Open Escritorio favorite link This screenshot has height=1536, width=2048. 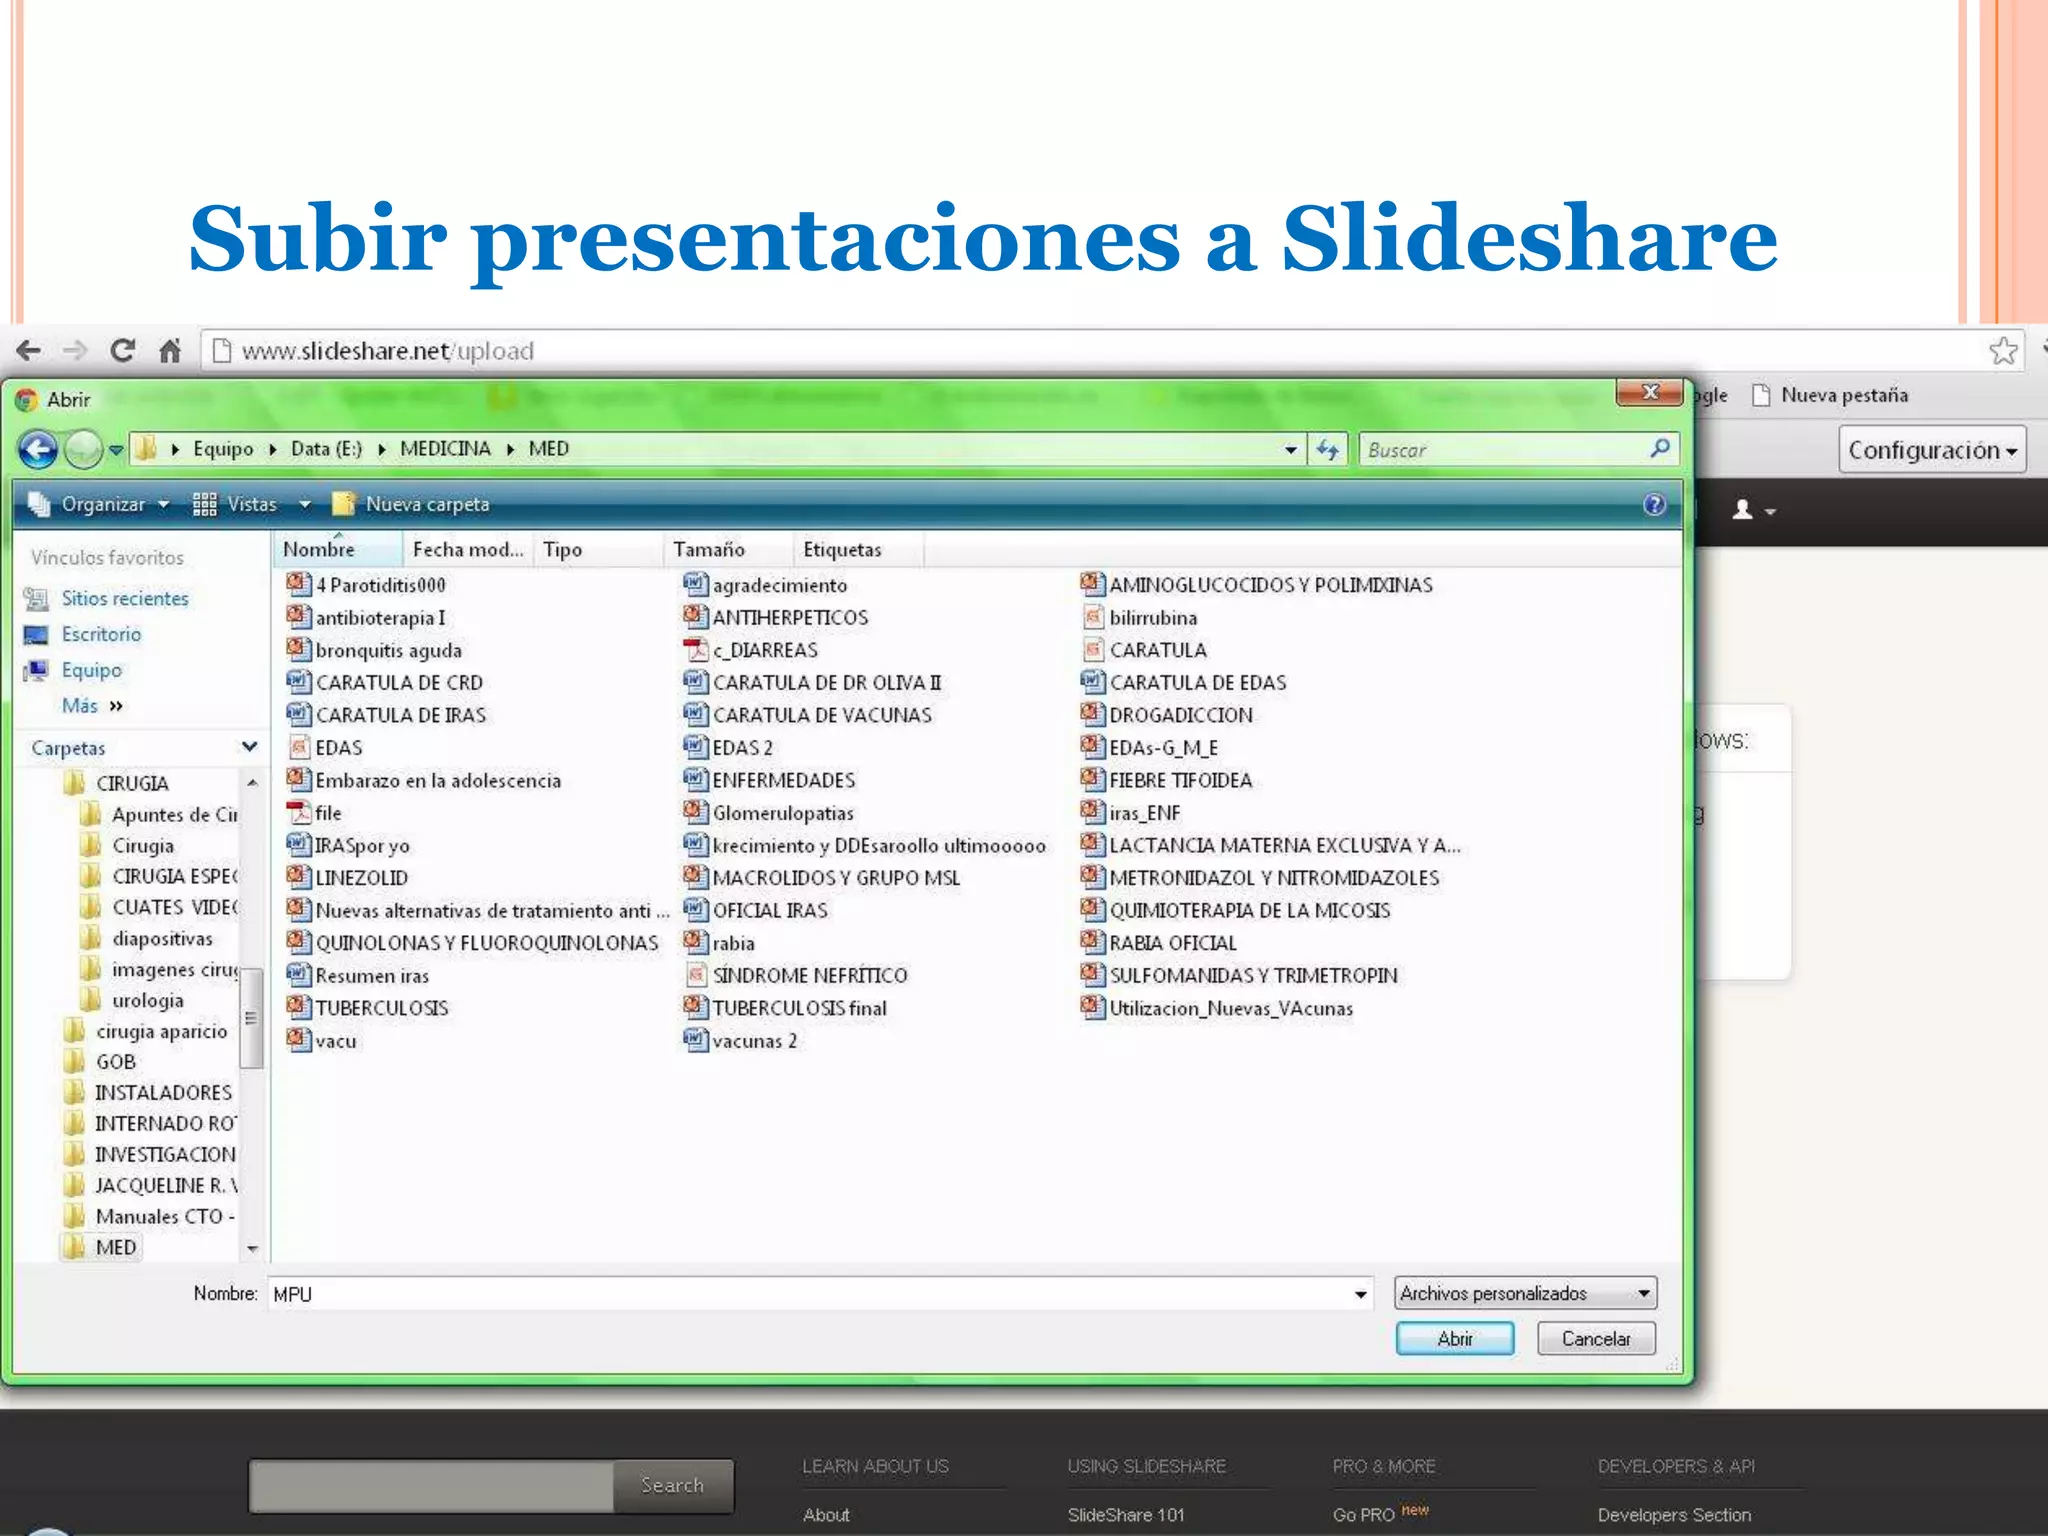(101, 634)
